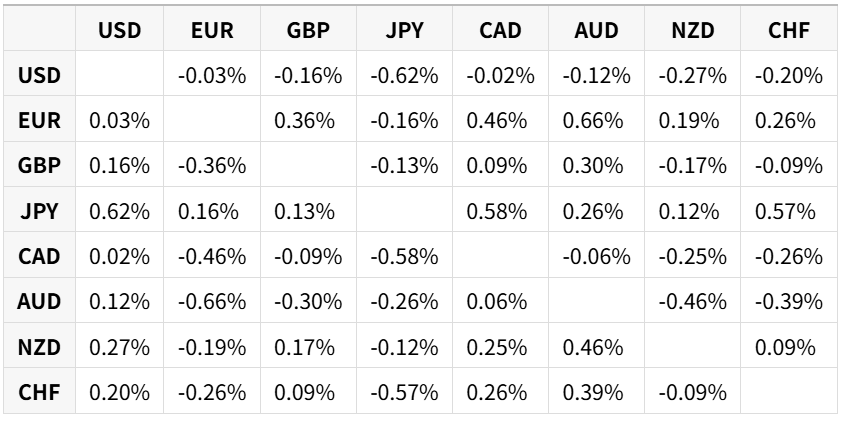This screenshot has width=845, height=421.
Task: Select the CHF row header
Action: 39,391
